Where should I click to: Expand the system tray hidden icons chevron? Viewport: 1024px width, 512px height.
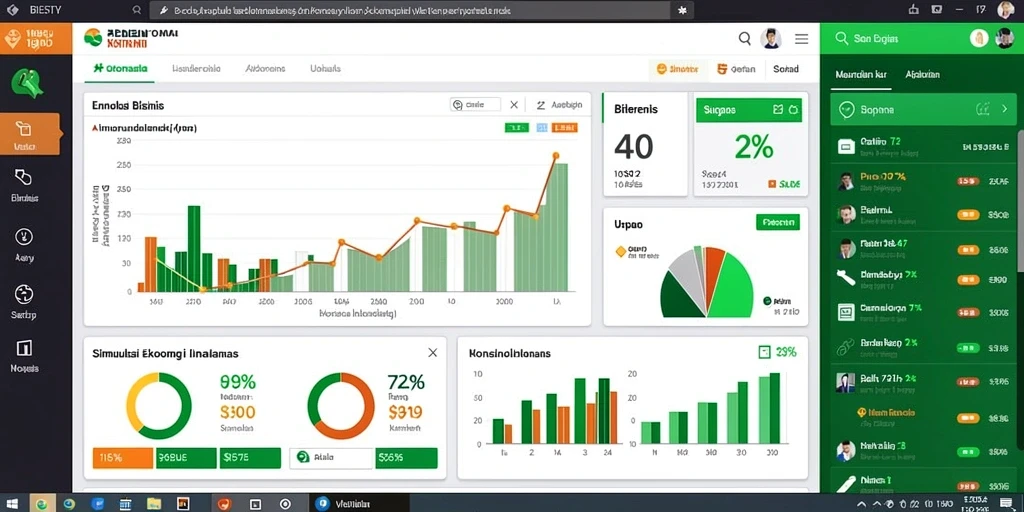coord(861,504)
